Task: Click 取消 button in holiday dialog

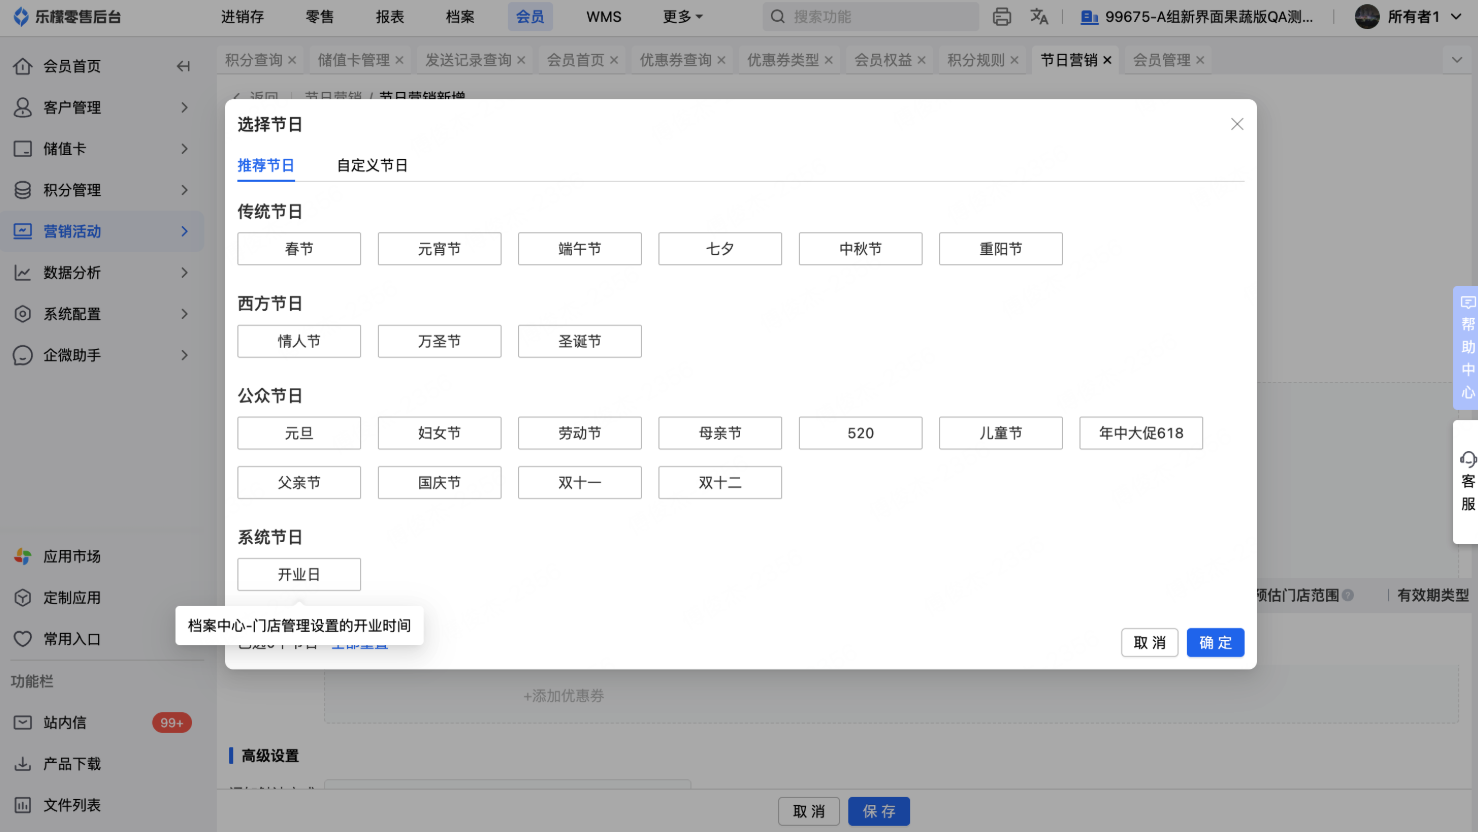Action: (x=1149, y=642)
